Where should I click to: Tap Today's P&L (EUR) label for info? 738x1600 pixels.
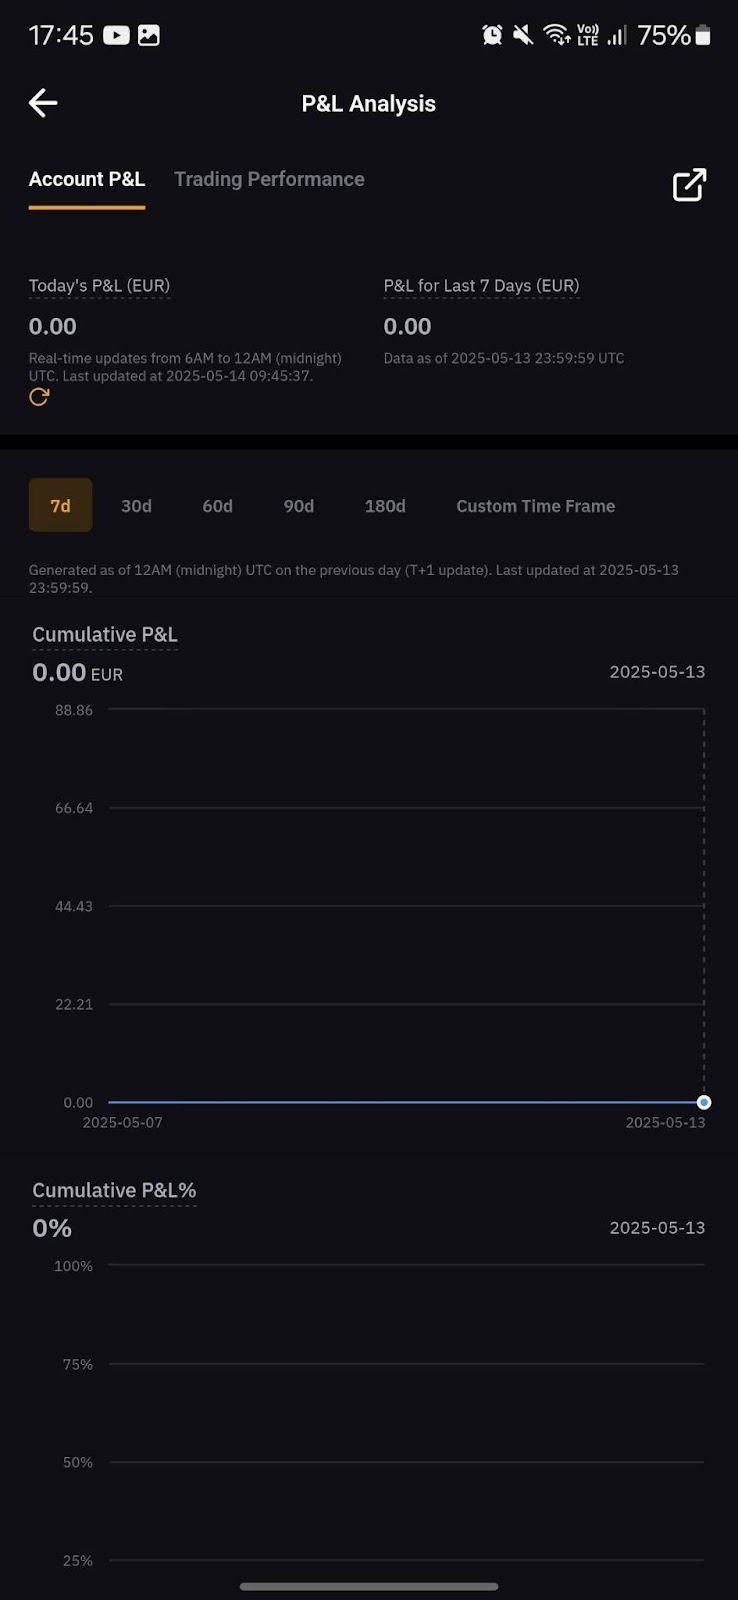click(x=99, y=286)
